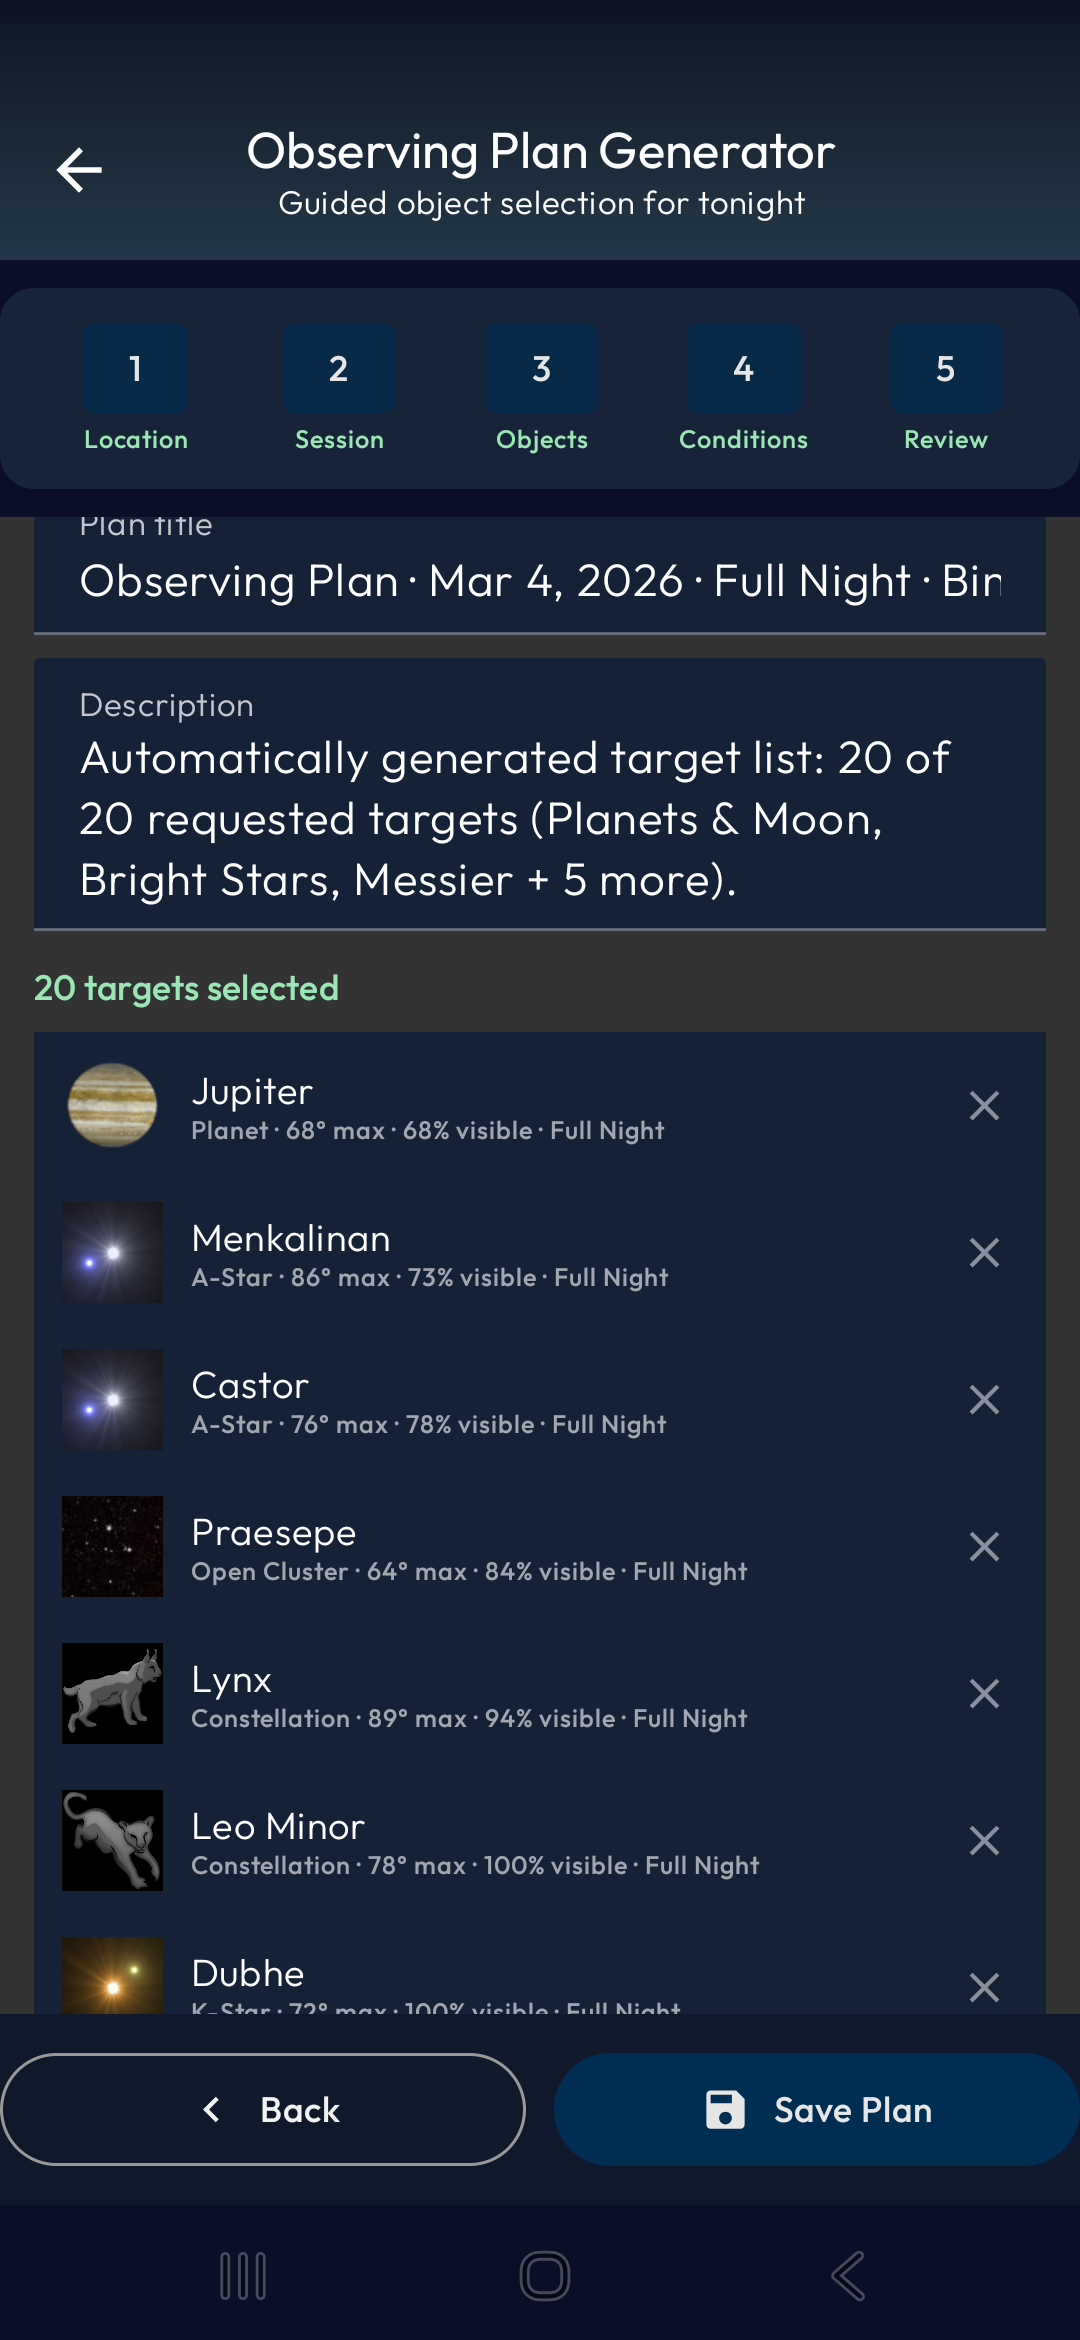Click the Castor star thumbnail
1080x2340 pixels.
111,1400
